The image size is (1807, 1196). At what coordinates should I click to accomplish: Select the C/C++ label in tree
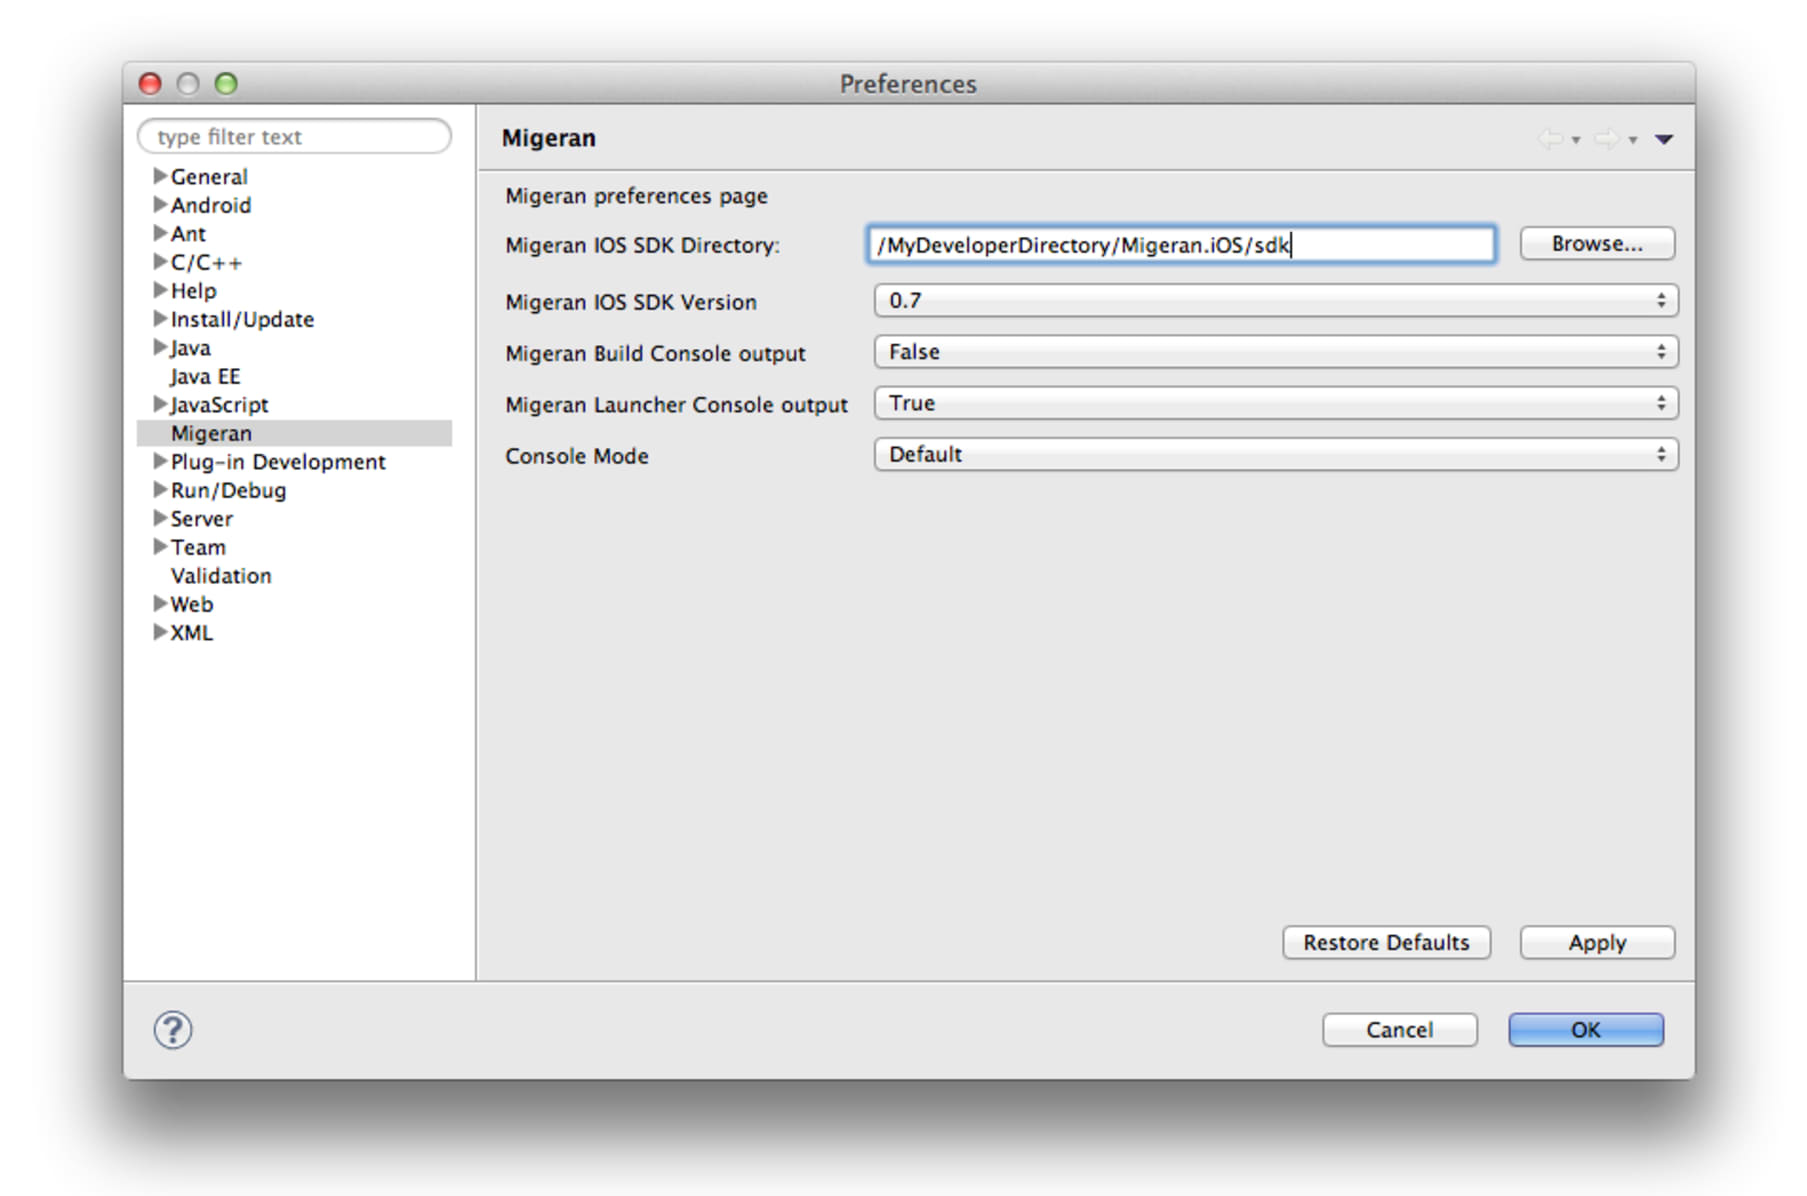tap(206, 262)
